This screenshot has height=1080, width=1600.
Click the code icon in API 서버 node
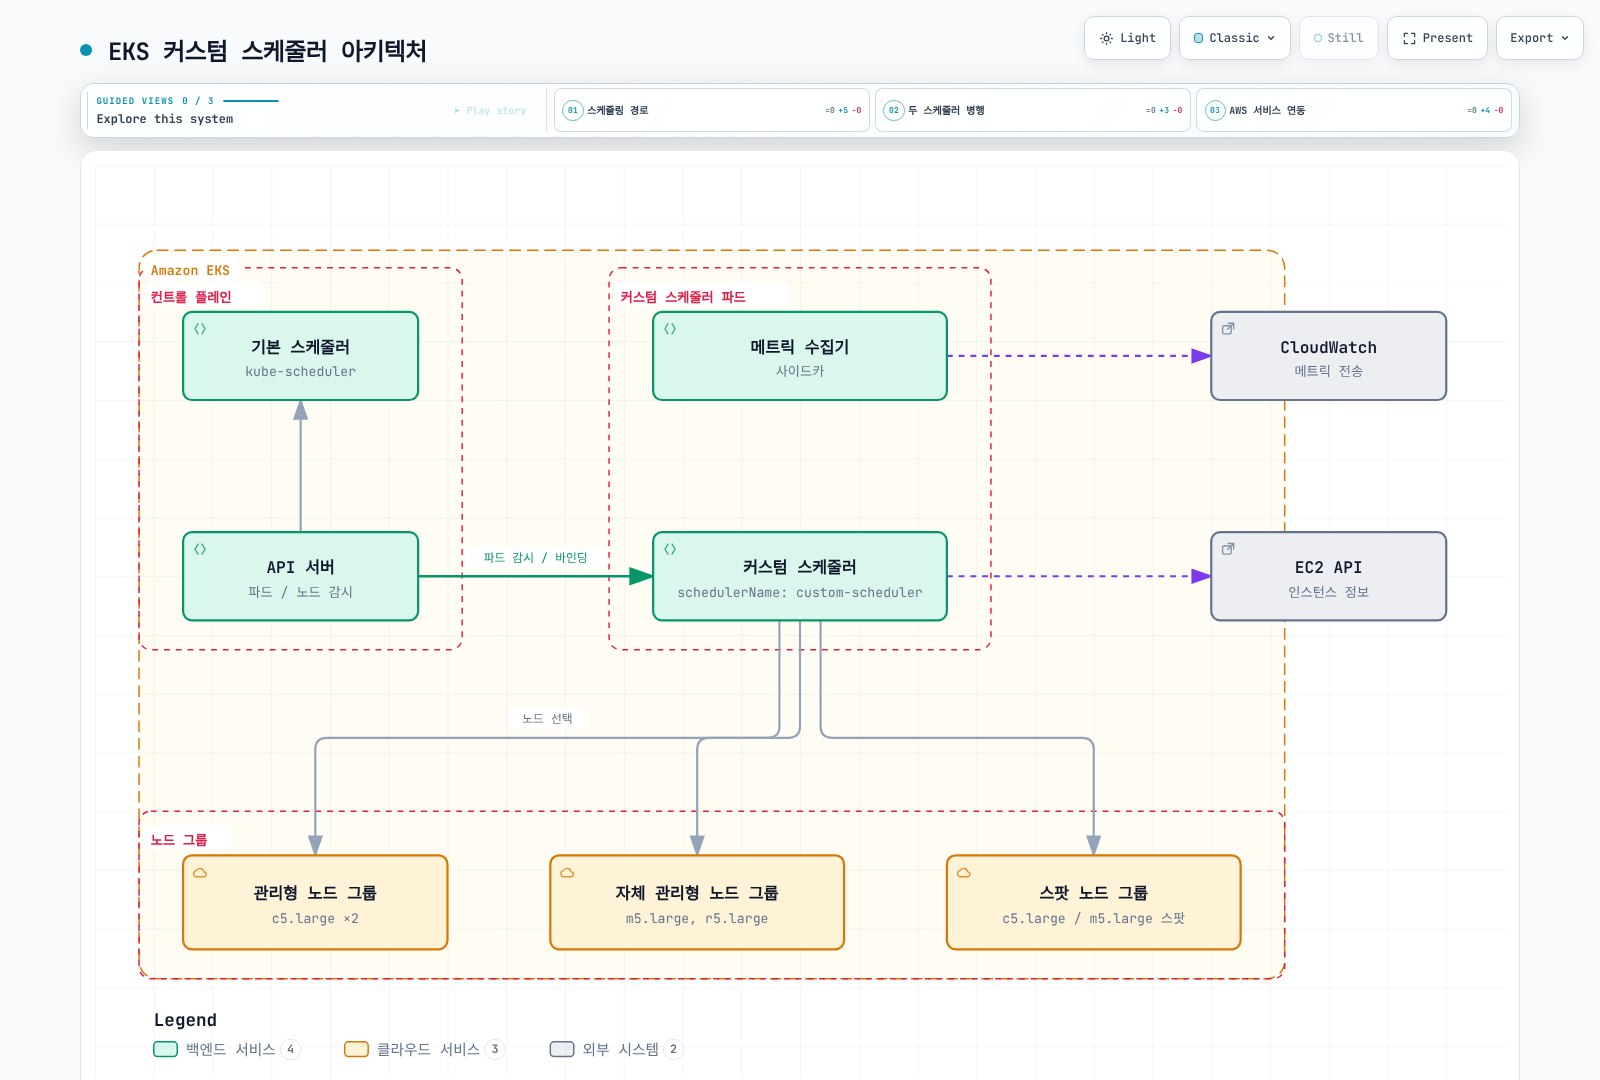point(200,549)
